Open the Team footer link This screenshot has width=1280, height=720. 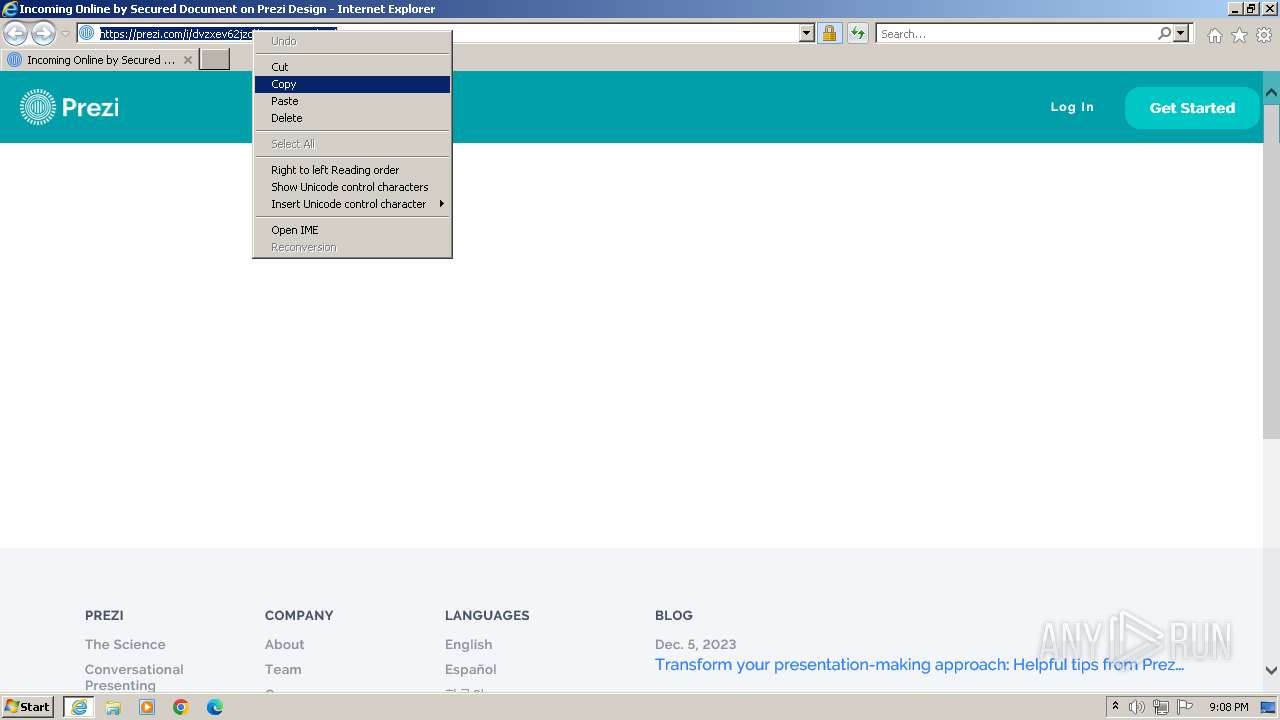coord(283,670)
